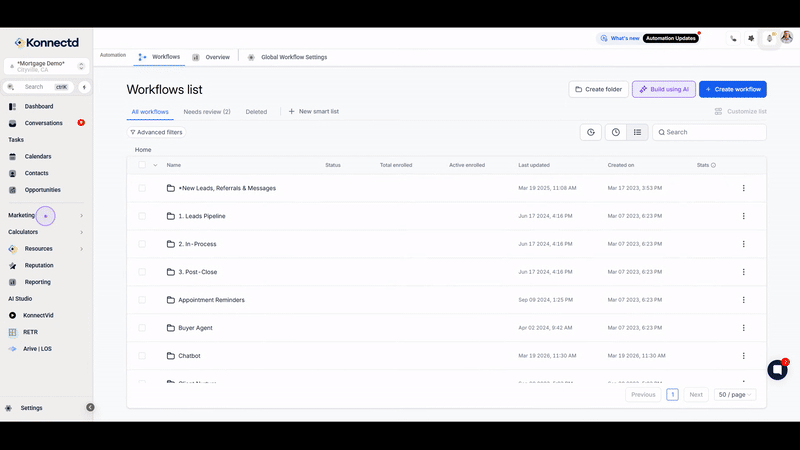This screenshot has height=450, width=800.
Task: Select Needs review (2) tab
Action: 207,112
